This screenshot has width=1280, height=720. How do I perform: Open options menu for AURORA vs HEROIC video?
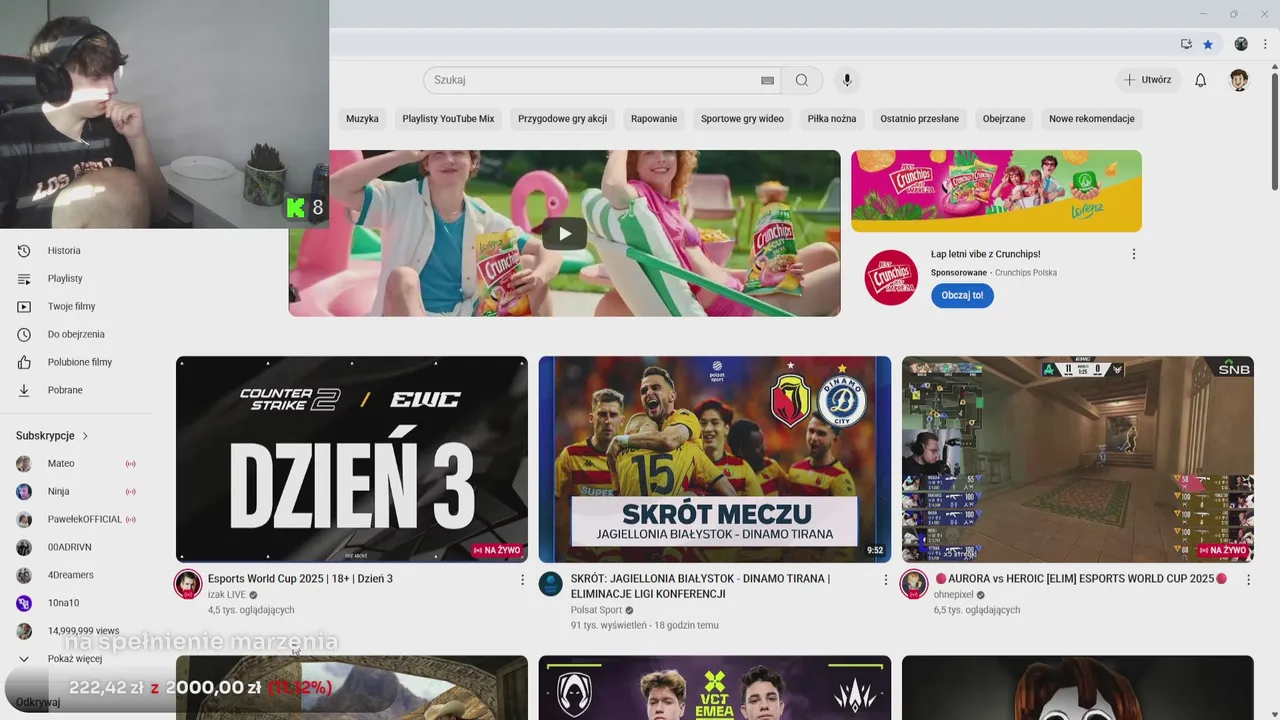click(1248, 579)
